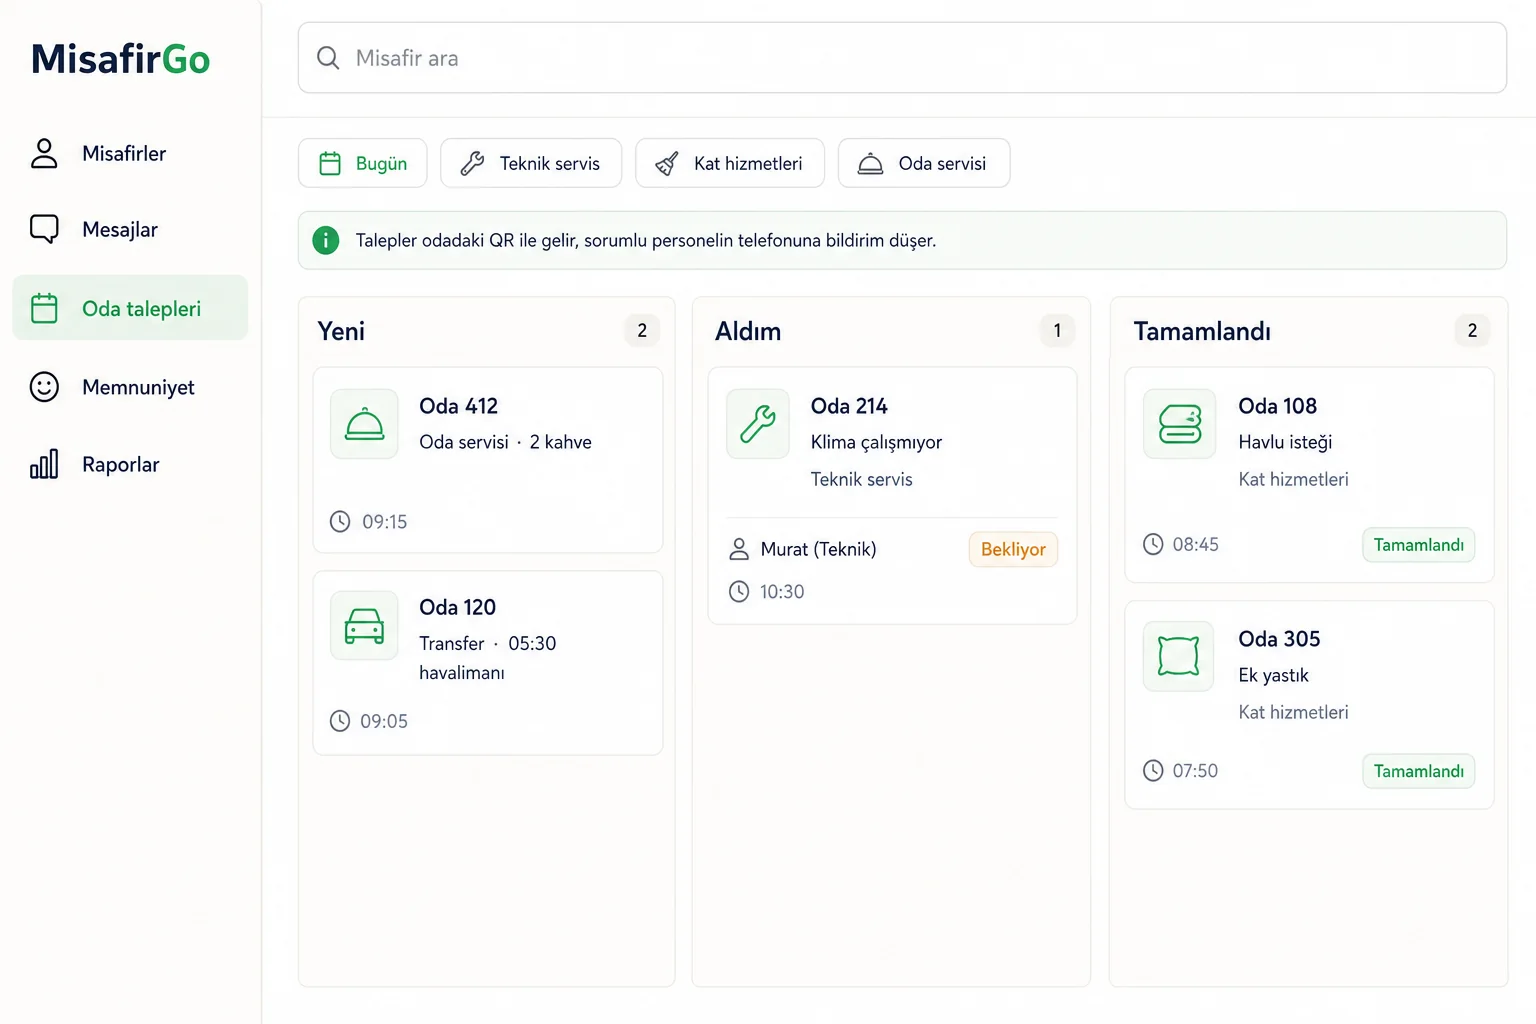Image resolution: width=1536 pixels, height=1024 pixels.
Task: Select Oda talepleri sidebar item
Action: click(x=130, y=308)
